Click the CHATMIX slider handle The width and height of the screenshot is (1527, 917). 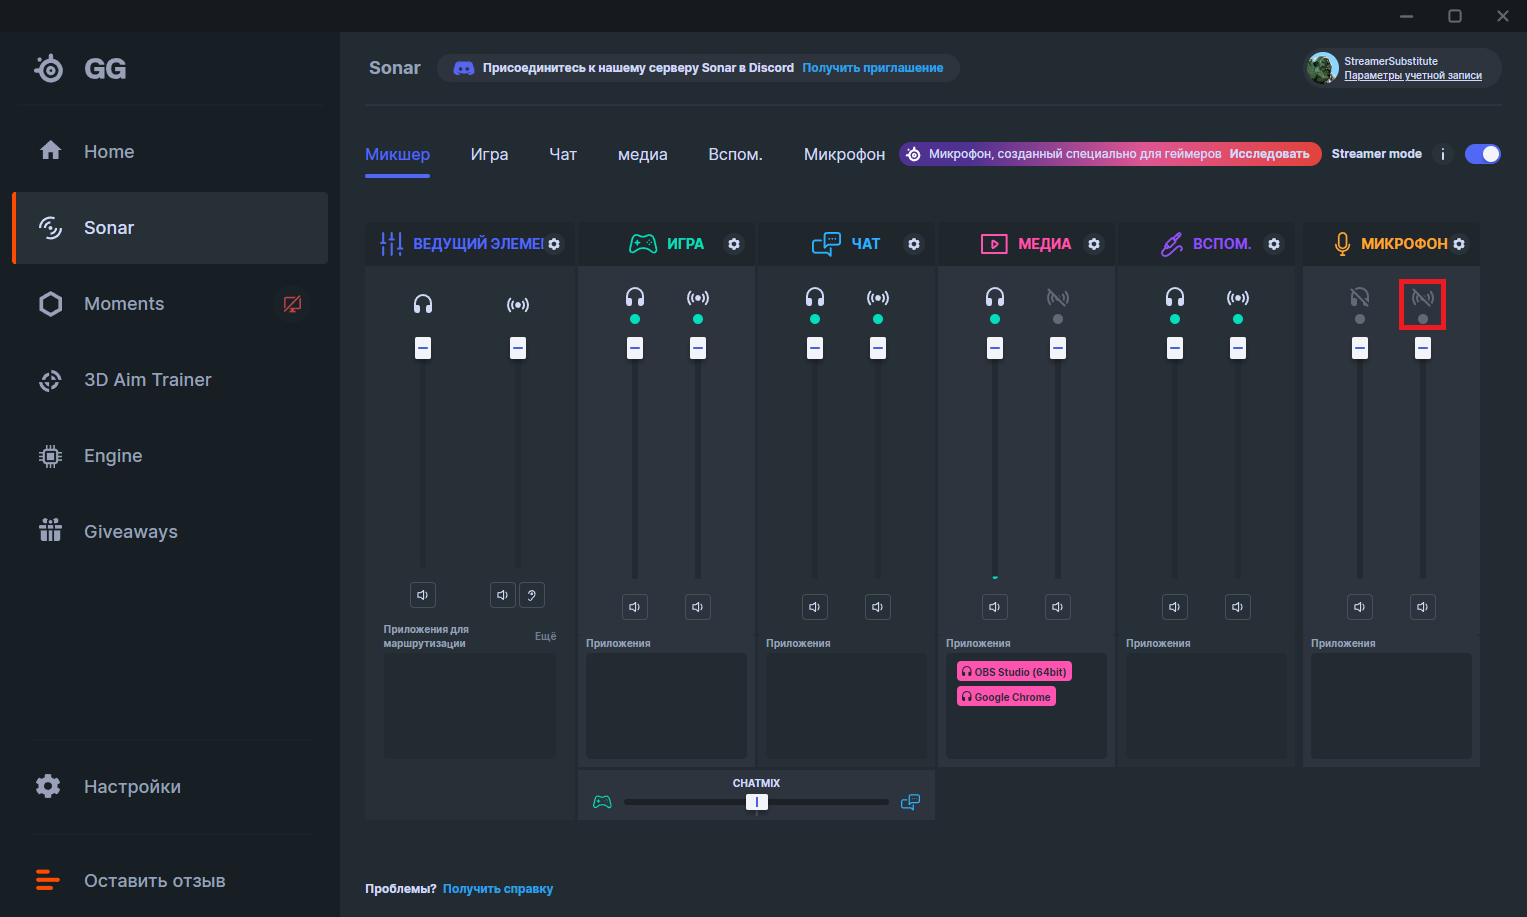click(x=757, y=802)
